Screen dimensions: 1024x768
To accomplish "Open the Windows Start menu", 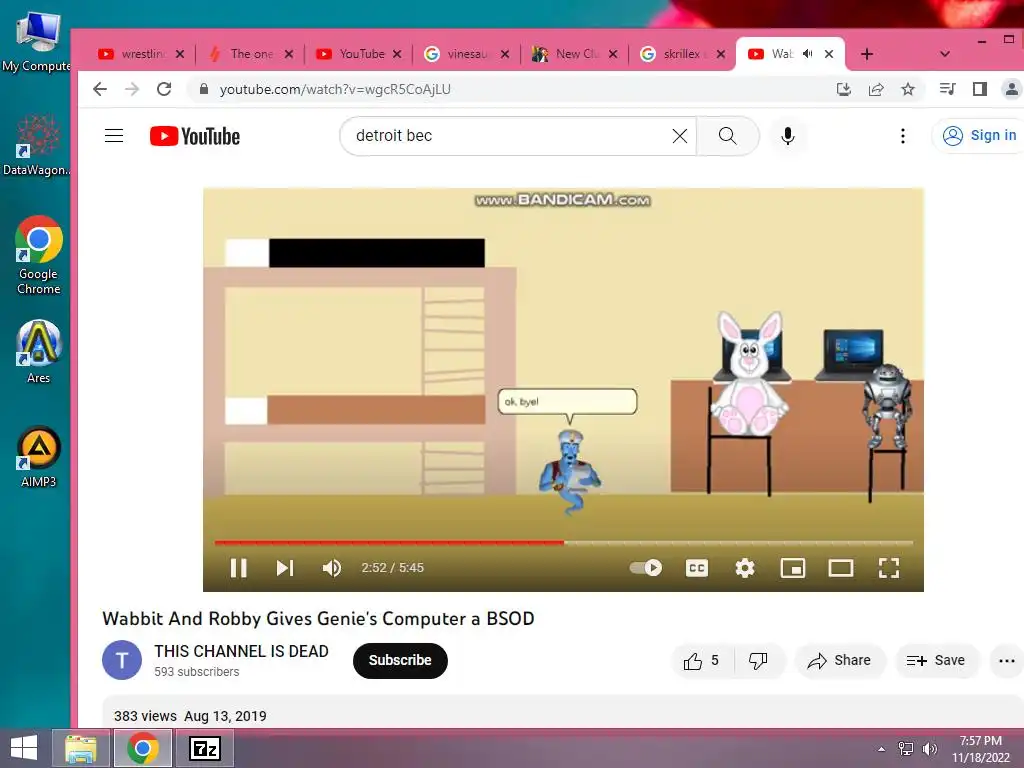I will click(24, 748).
